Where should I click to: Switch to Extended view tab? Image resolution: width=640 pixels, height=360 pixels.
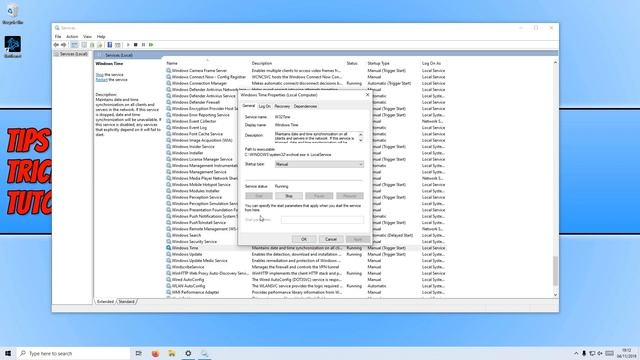pyautogui.click(x=105, y=302)
